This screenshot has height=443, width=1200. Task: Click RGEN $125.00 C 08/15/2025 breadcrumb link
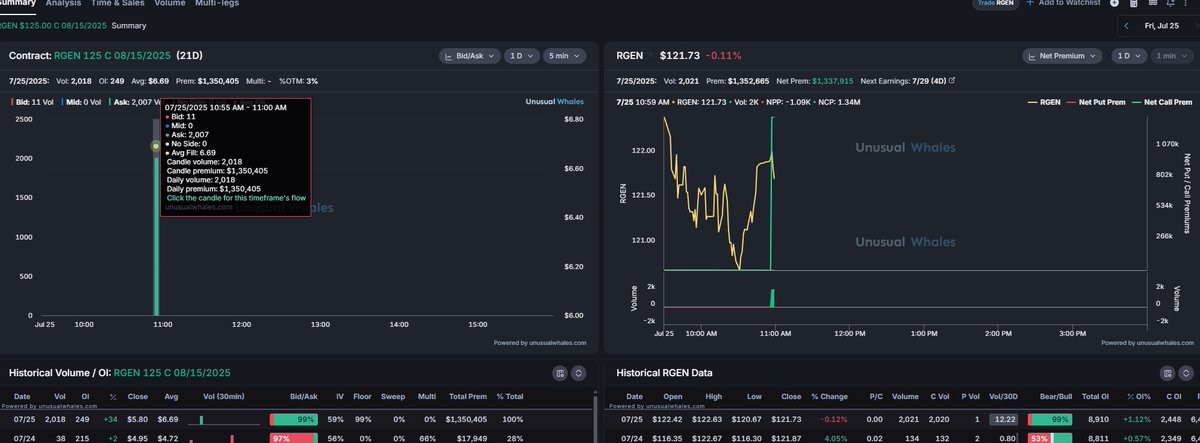pos(53,25)
